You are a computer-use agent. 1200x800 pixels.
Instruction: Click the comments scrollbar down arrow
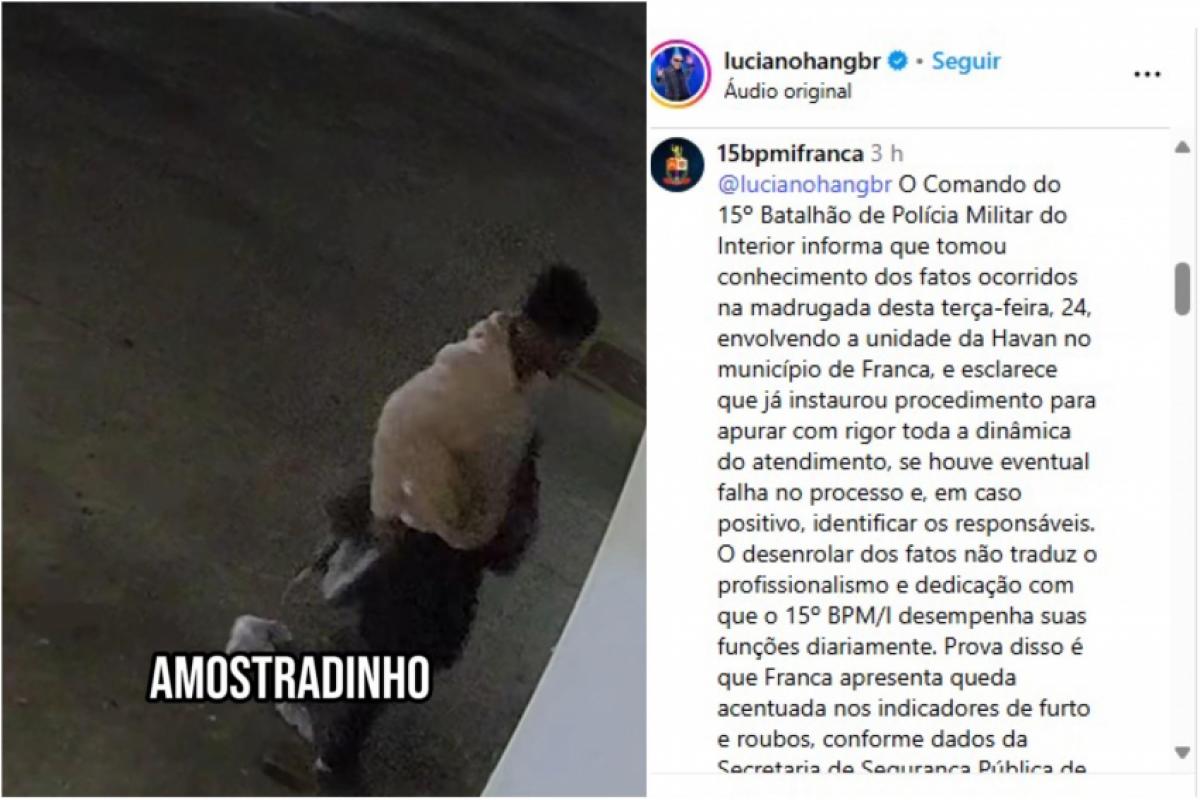1182,752
